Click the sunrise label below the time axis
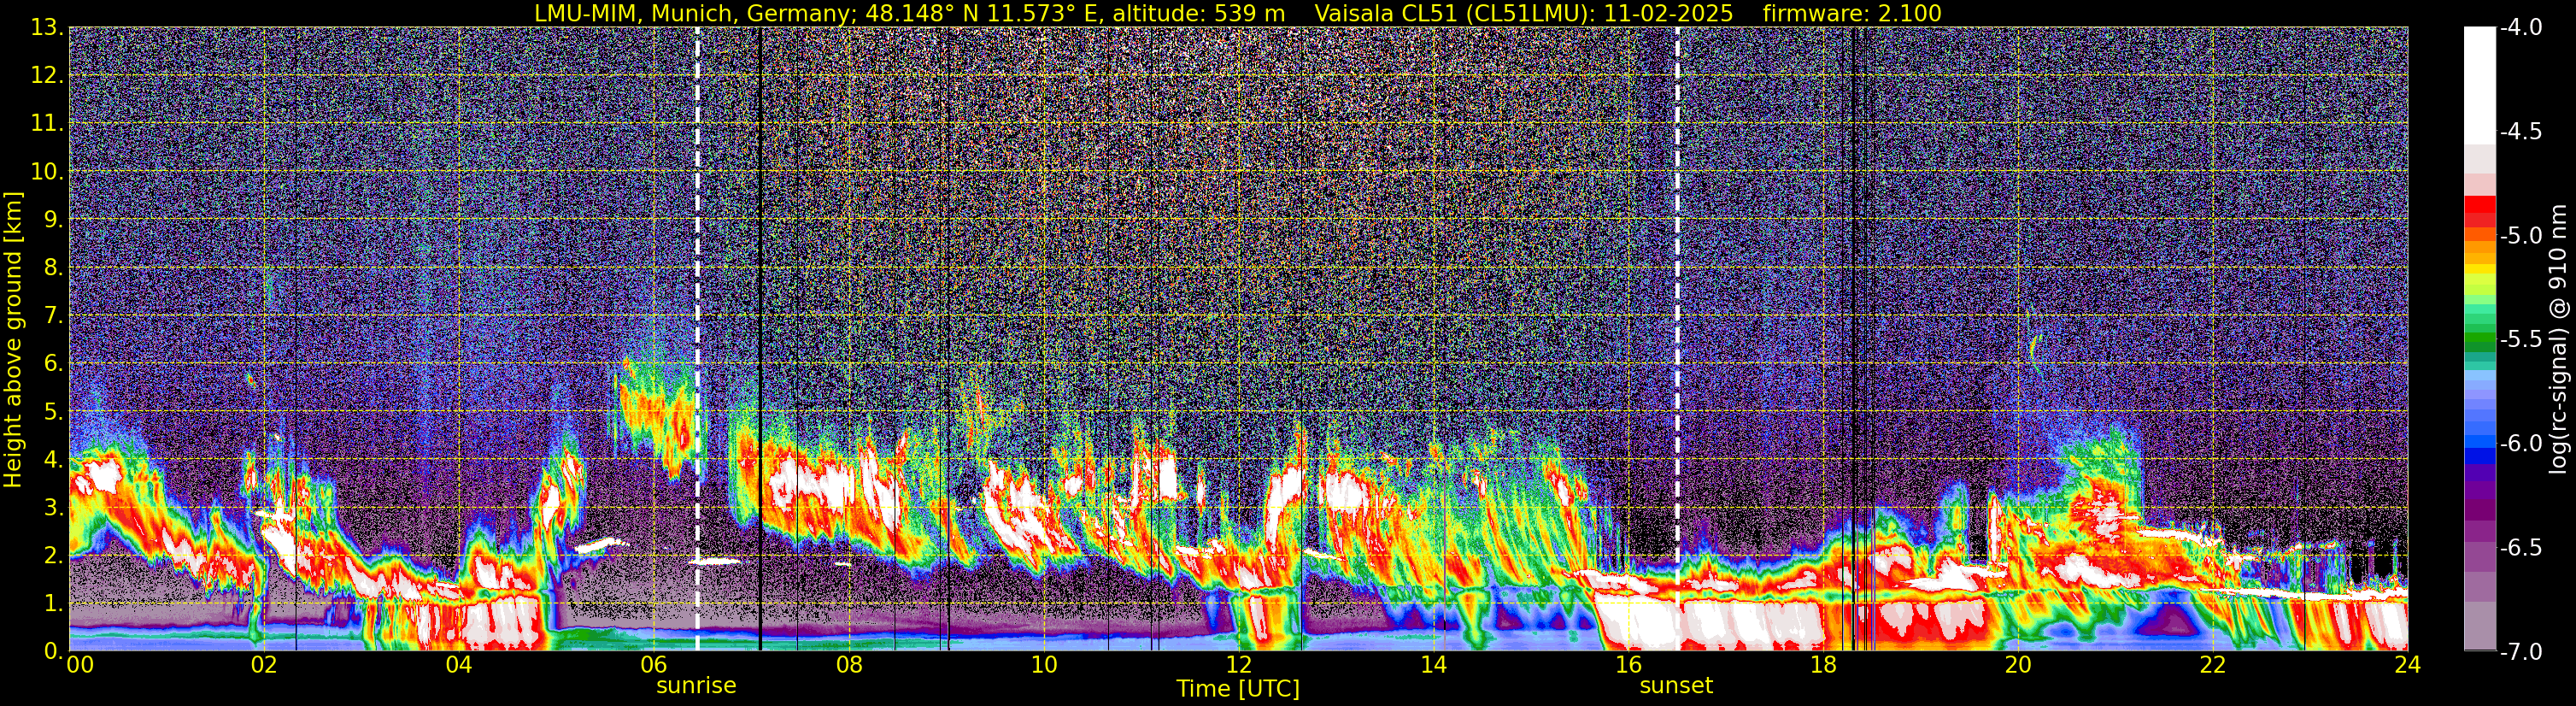The width and height of the screenshot is (2576, 706). pos(696,686)
